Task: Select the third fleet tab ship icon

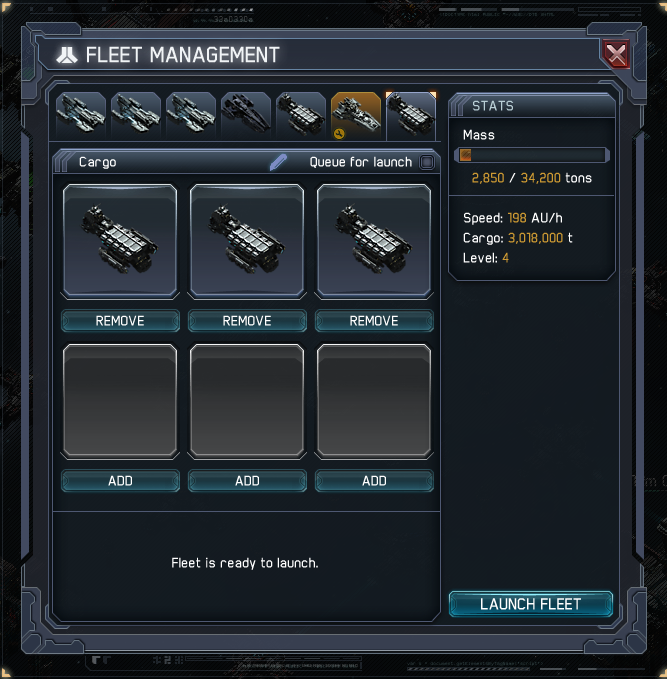Action: (x=191, y=115)
